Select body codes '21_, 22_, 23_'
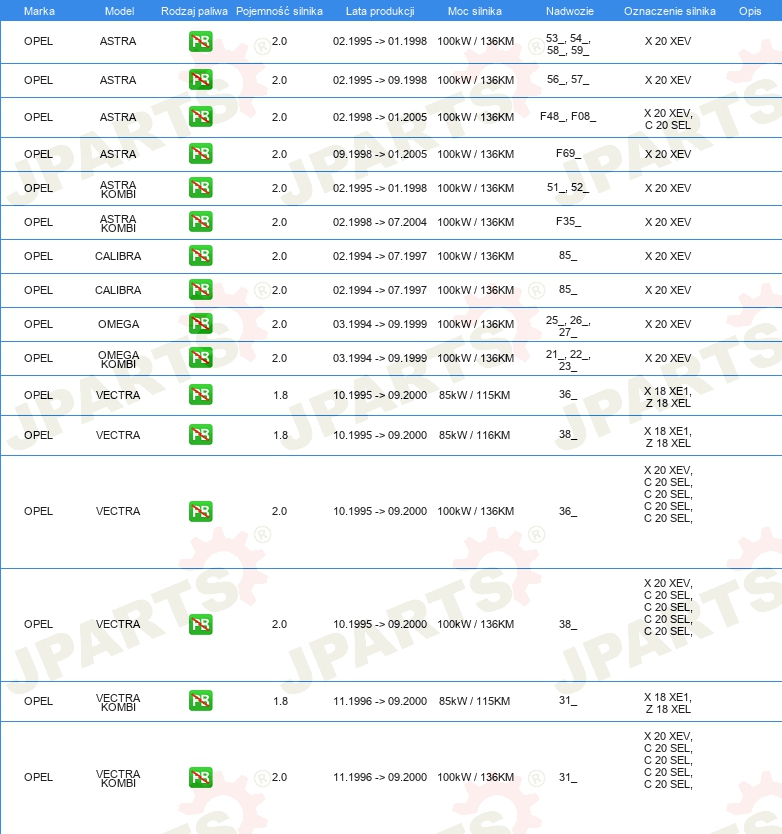Screen dimensions: 782x834 (568, 360)
